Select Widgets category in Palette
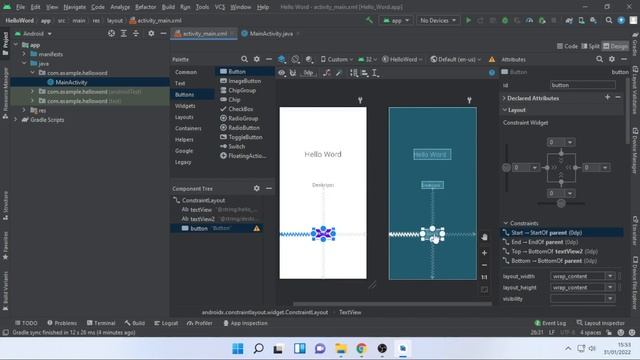This screenshot has height=360, width=640. click(185, 106)
